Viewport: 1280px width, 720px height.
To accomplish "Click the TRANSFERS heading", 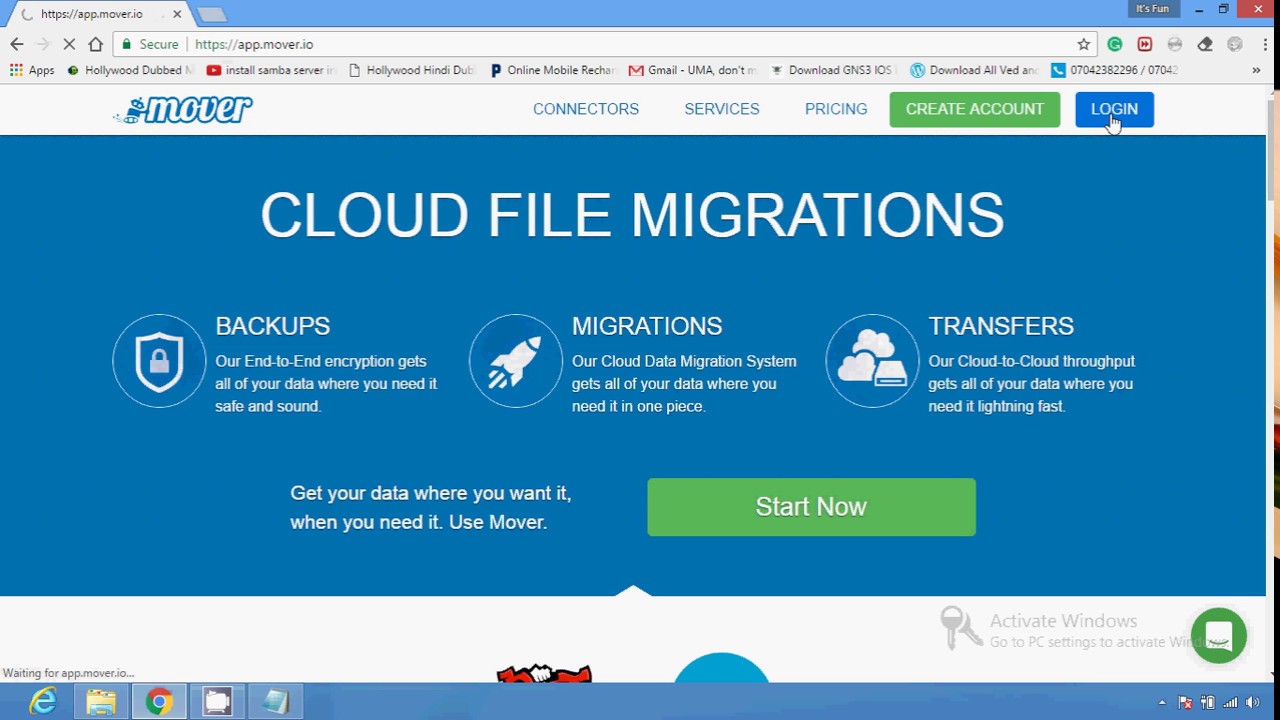I will pos(1001,326).
